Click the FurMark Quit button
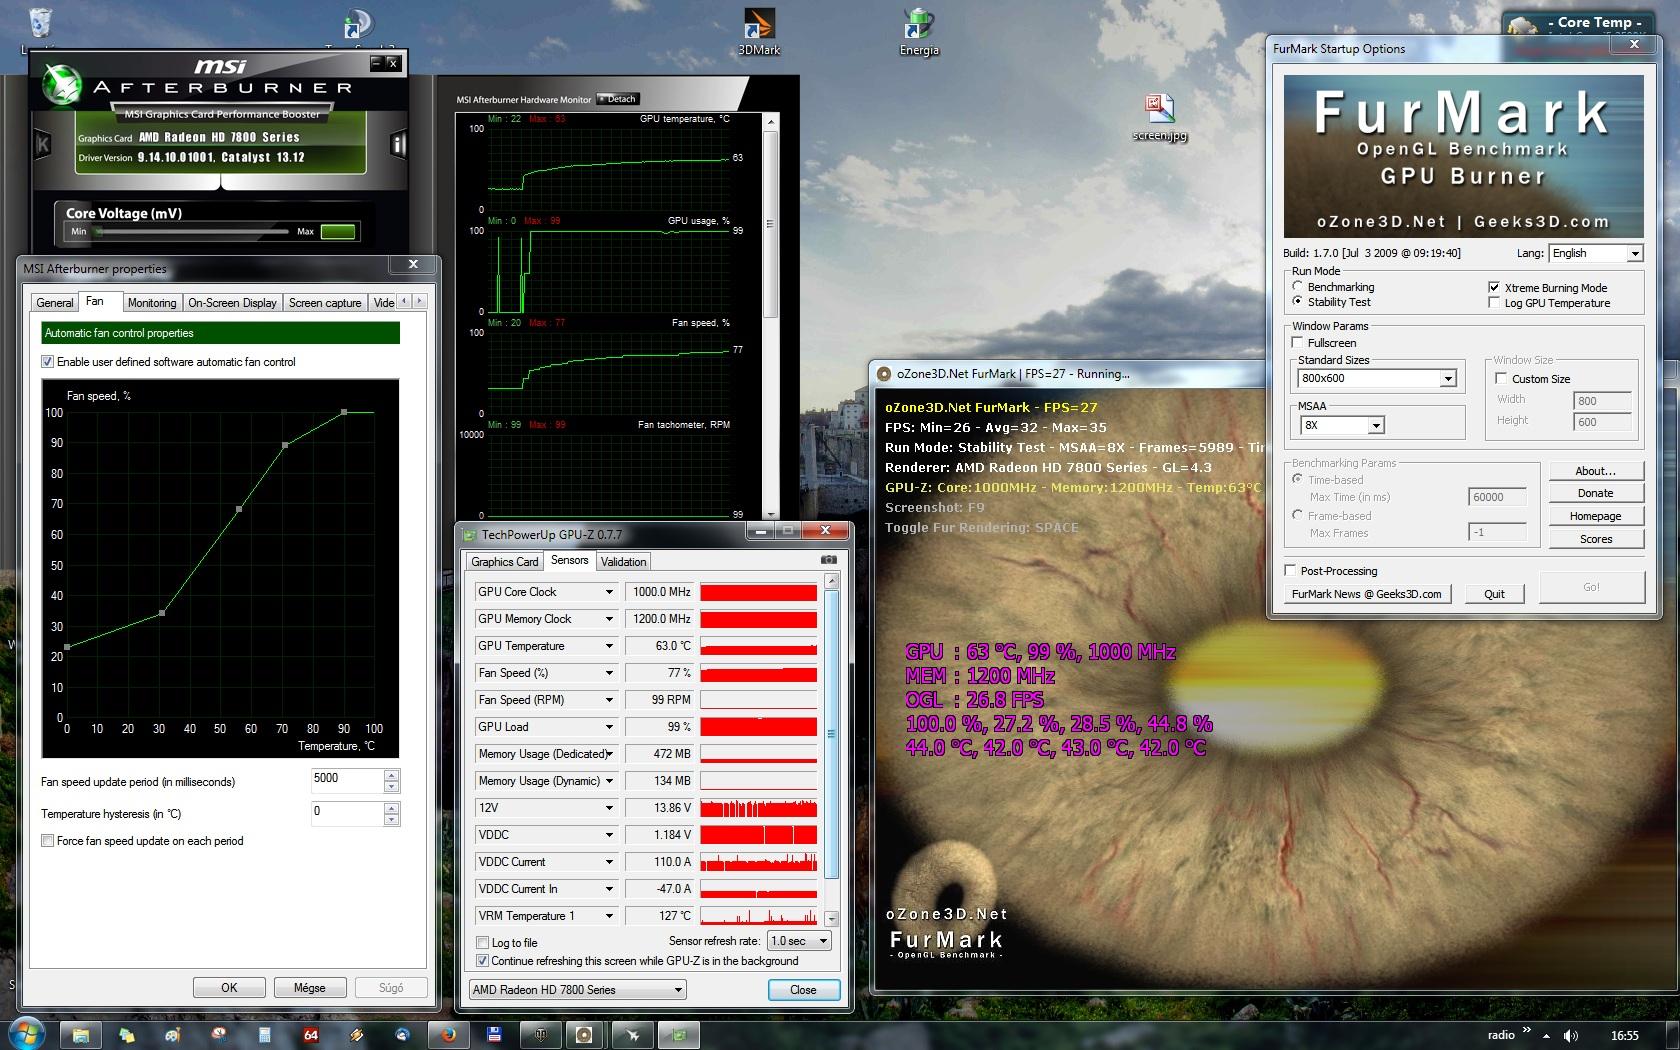1680x1050 pixels. click(1494, 594)
